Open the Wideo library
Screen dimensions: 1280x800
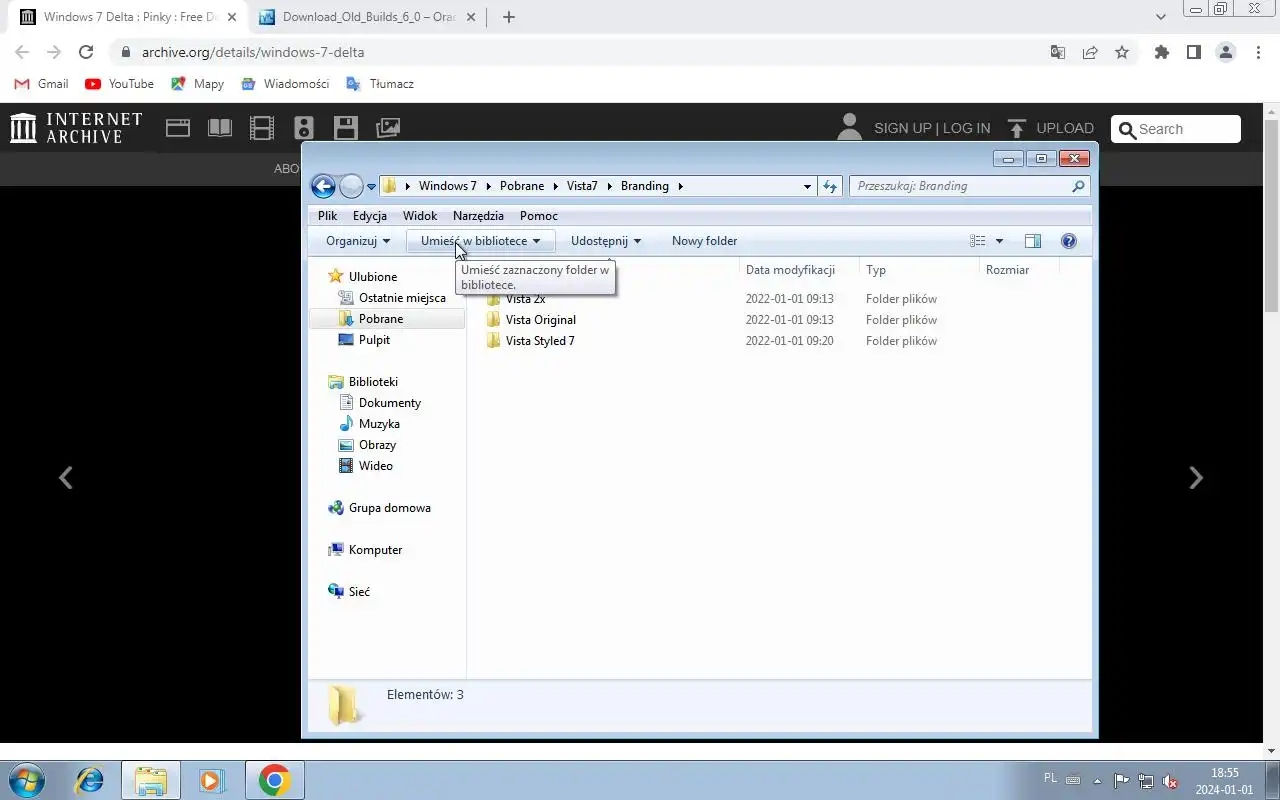(x=375, y=466)
